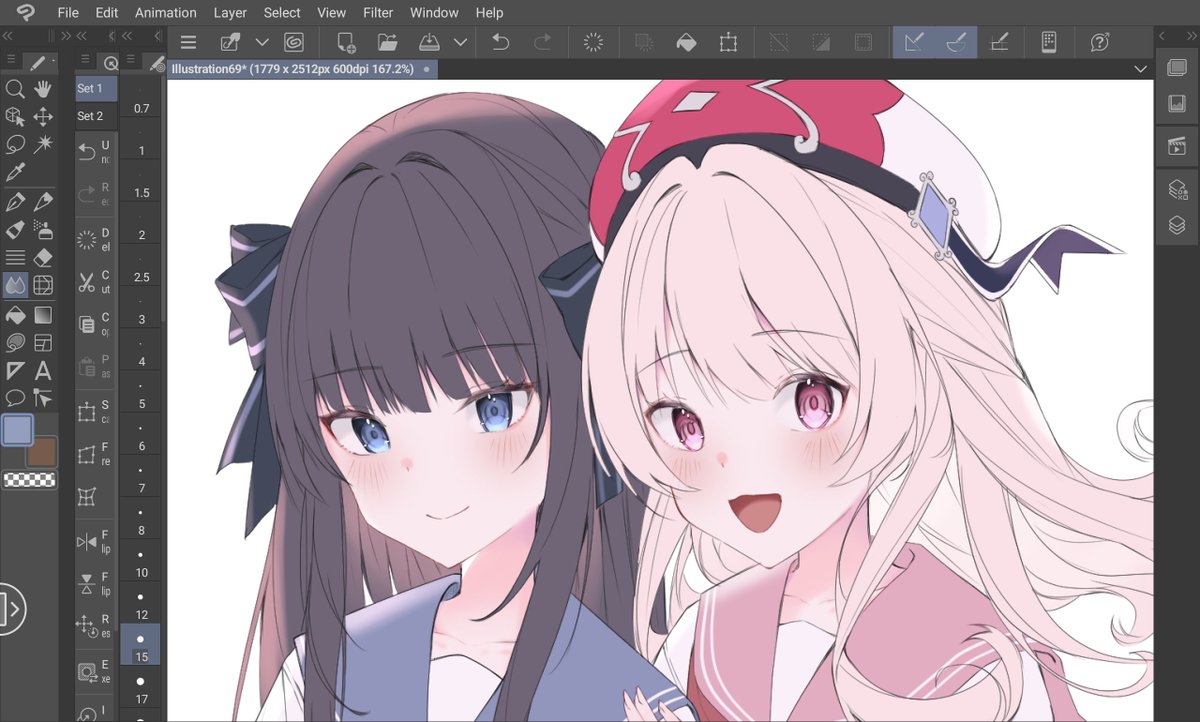Create a new canvas from command bar
Viewport: 1200px width, 722px height.
pyautogui.click(x=346, y=42)
